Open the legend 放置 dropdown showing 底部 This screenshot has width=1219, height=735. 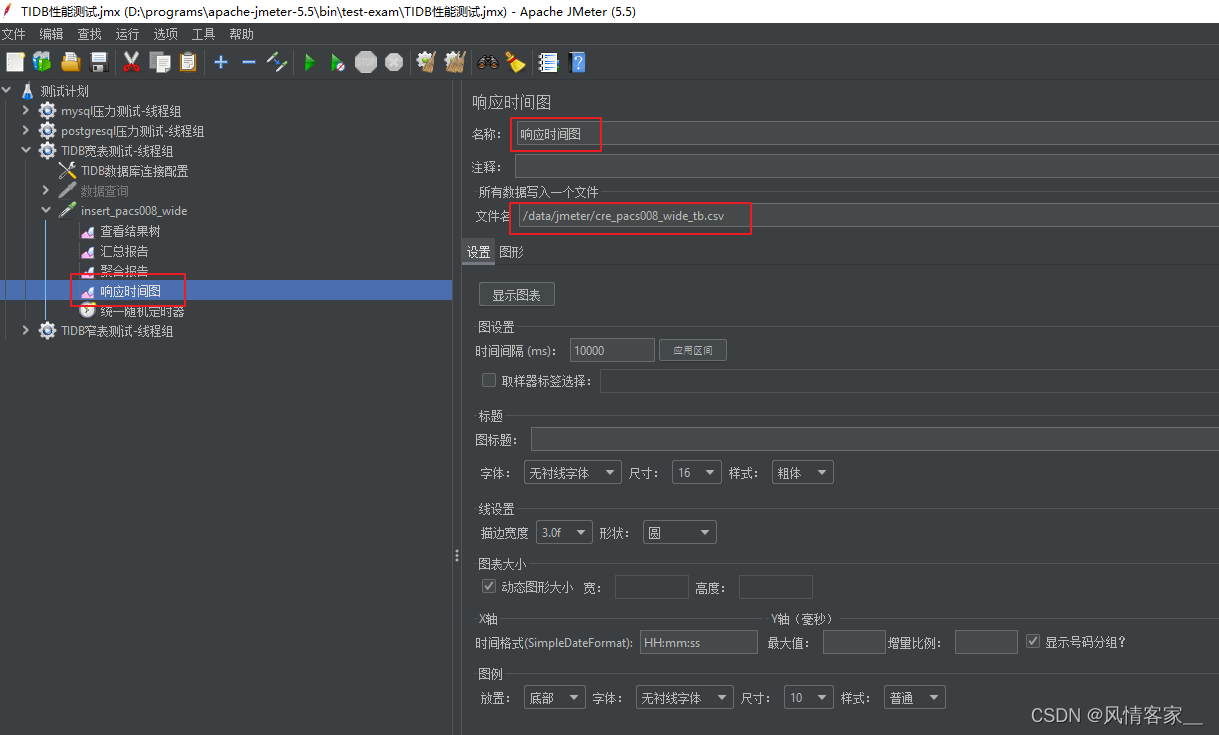tap(554, 697)
